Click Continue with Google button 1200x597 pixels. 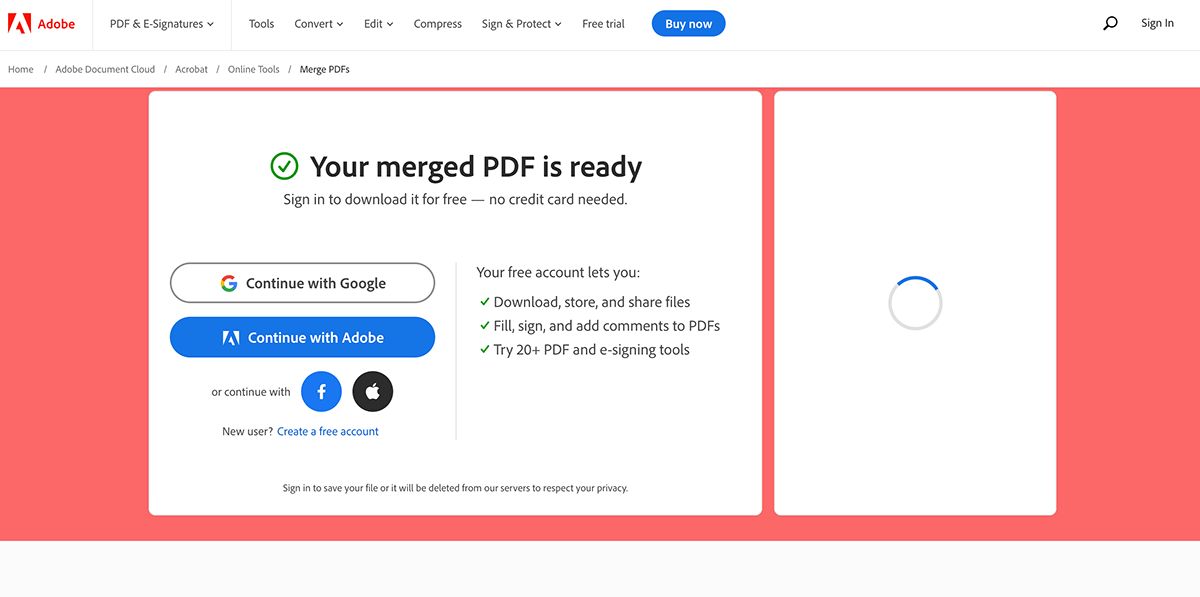tap(302, 283)
